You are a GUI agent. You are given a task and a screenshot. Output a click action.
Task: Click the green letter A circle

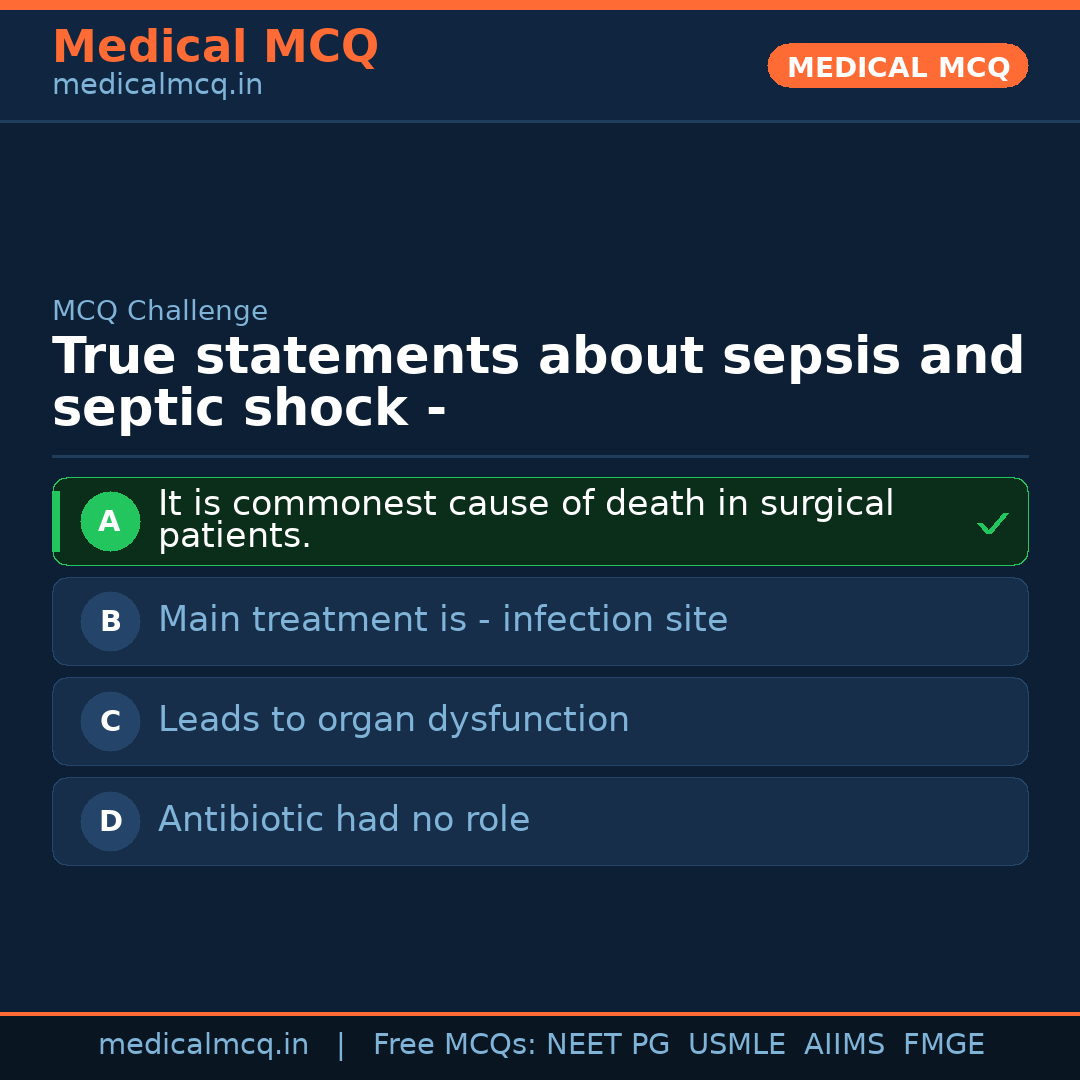[x=110, y=521]
